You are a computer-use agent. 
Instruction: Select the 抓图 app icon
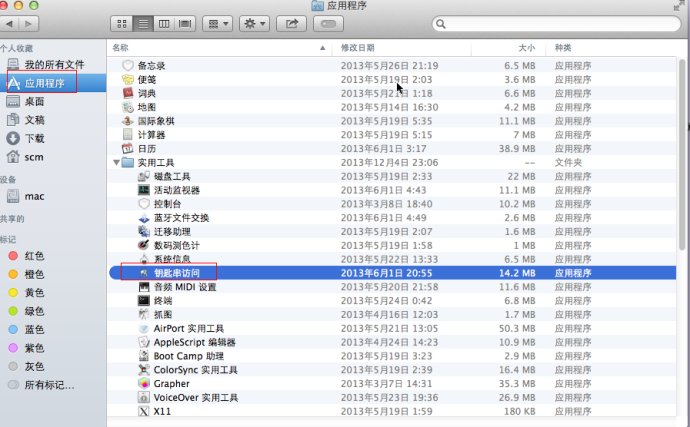coord(144,314)
